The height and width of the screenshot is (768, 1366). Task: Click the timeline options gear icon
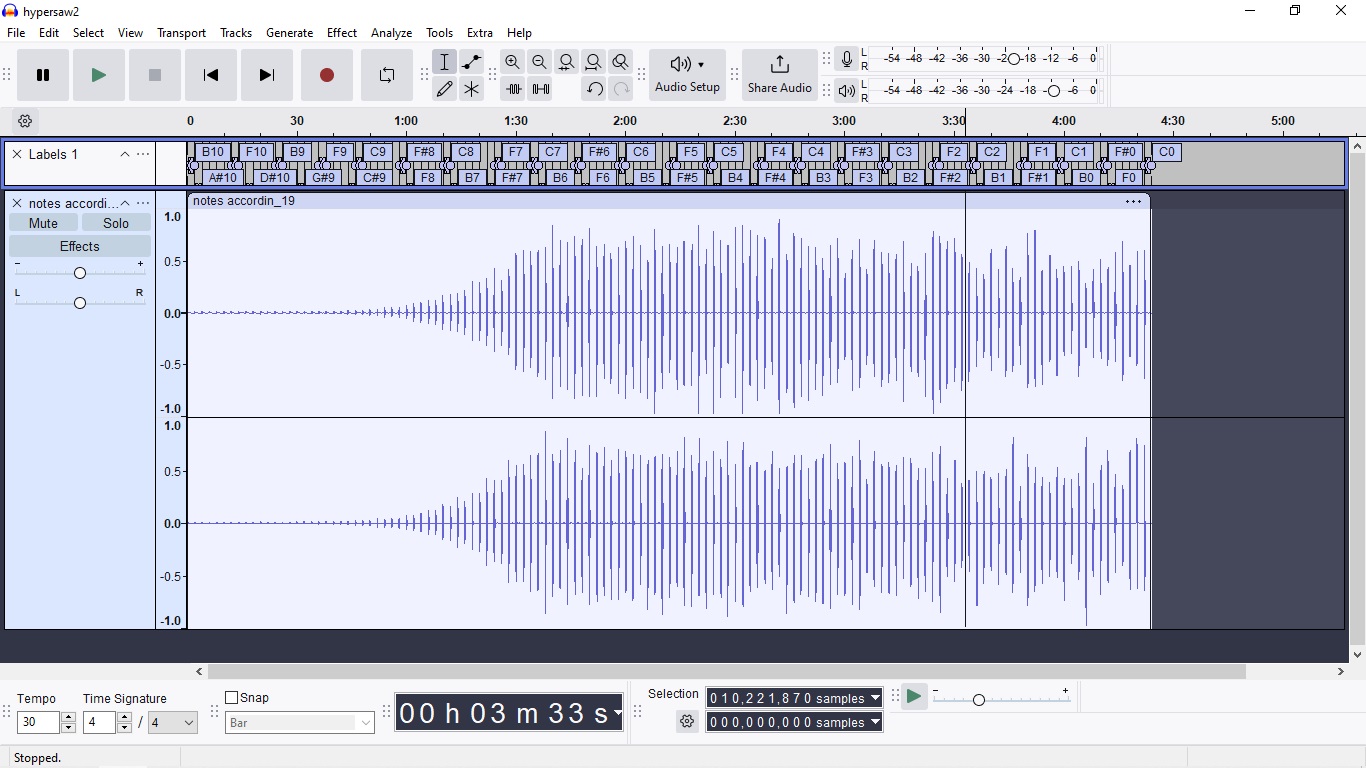tap(25, 121)
